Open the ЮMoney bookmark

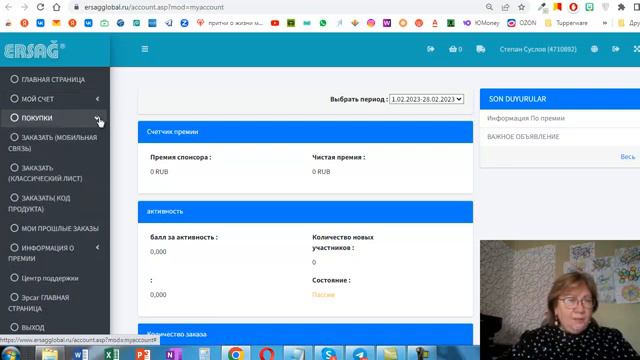481,23
